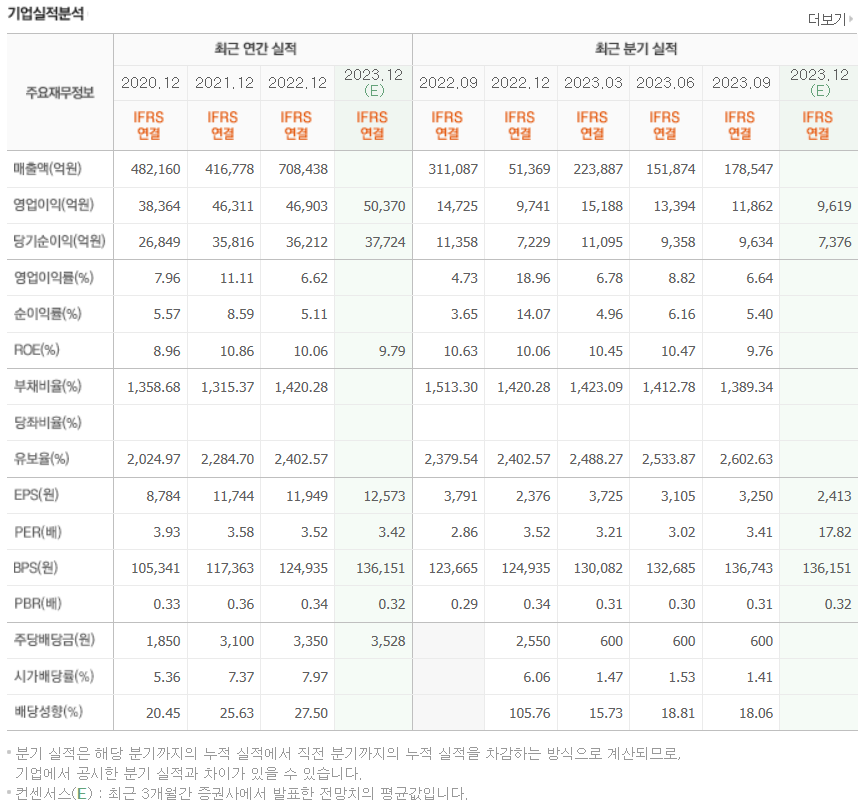Screen dimensions: 861x810
Task: Click the net margin value 14.07
Action: [x=533, y=315]
